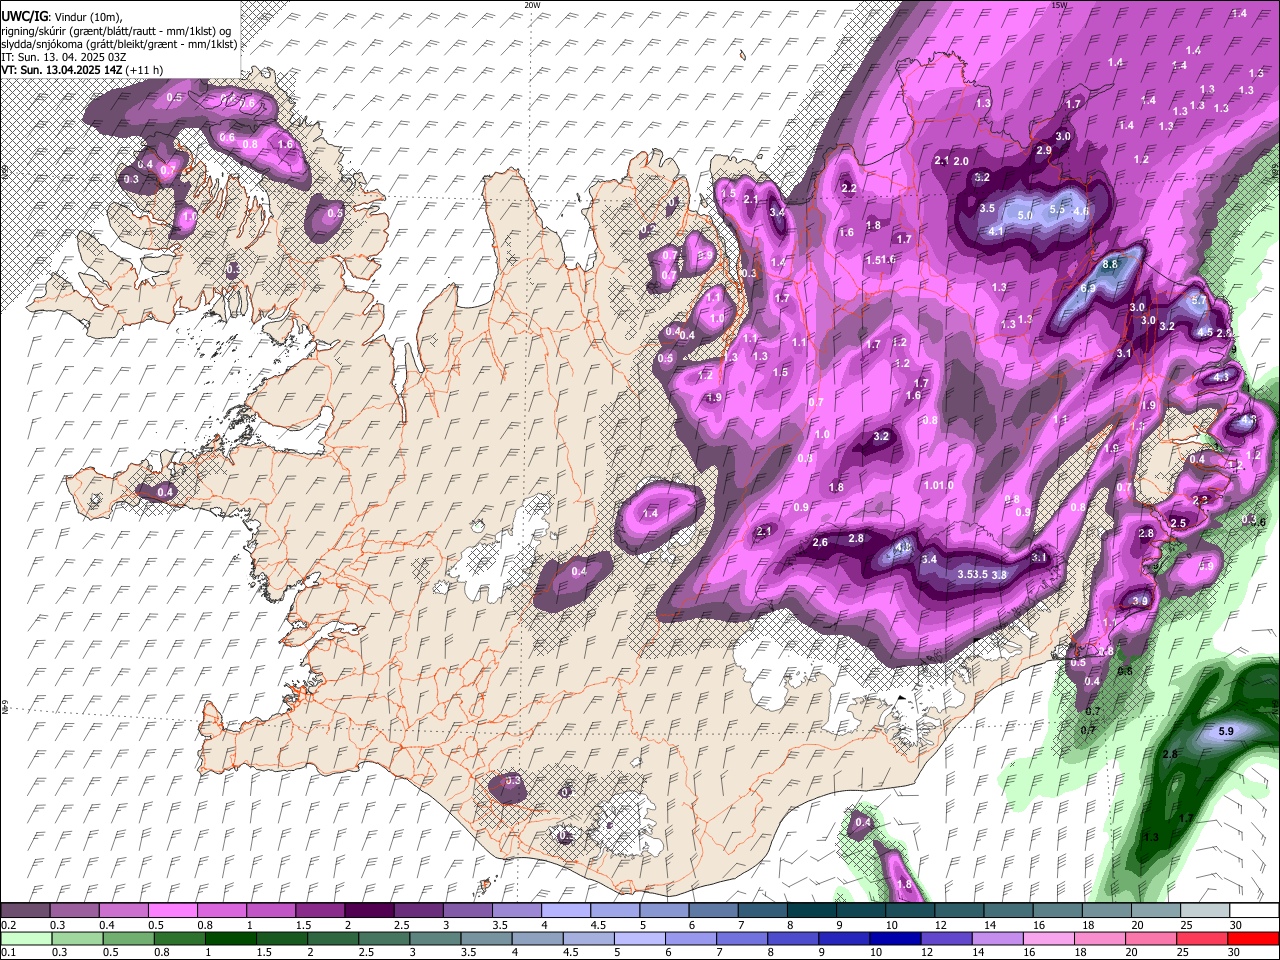
Task: Click the bright magenta 0.5 swatch in the snow legend
Action: [172, 911]
